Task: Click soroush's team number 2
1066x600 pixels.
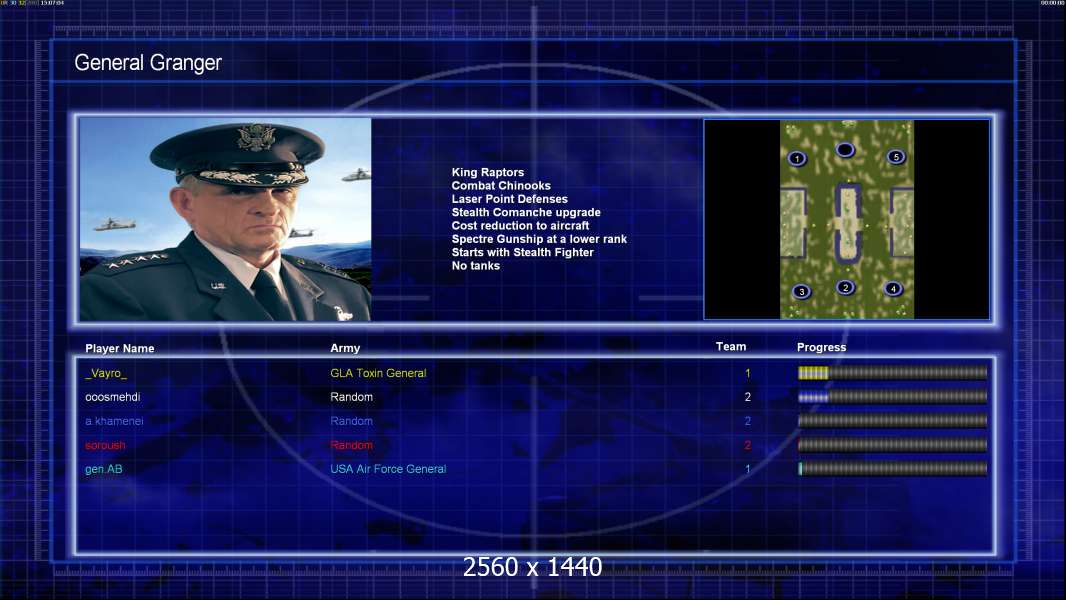Action: pyautogui.click(x=748, y=445)
